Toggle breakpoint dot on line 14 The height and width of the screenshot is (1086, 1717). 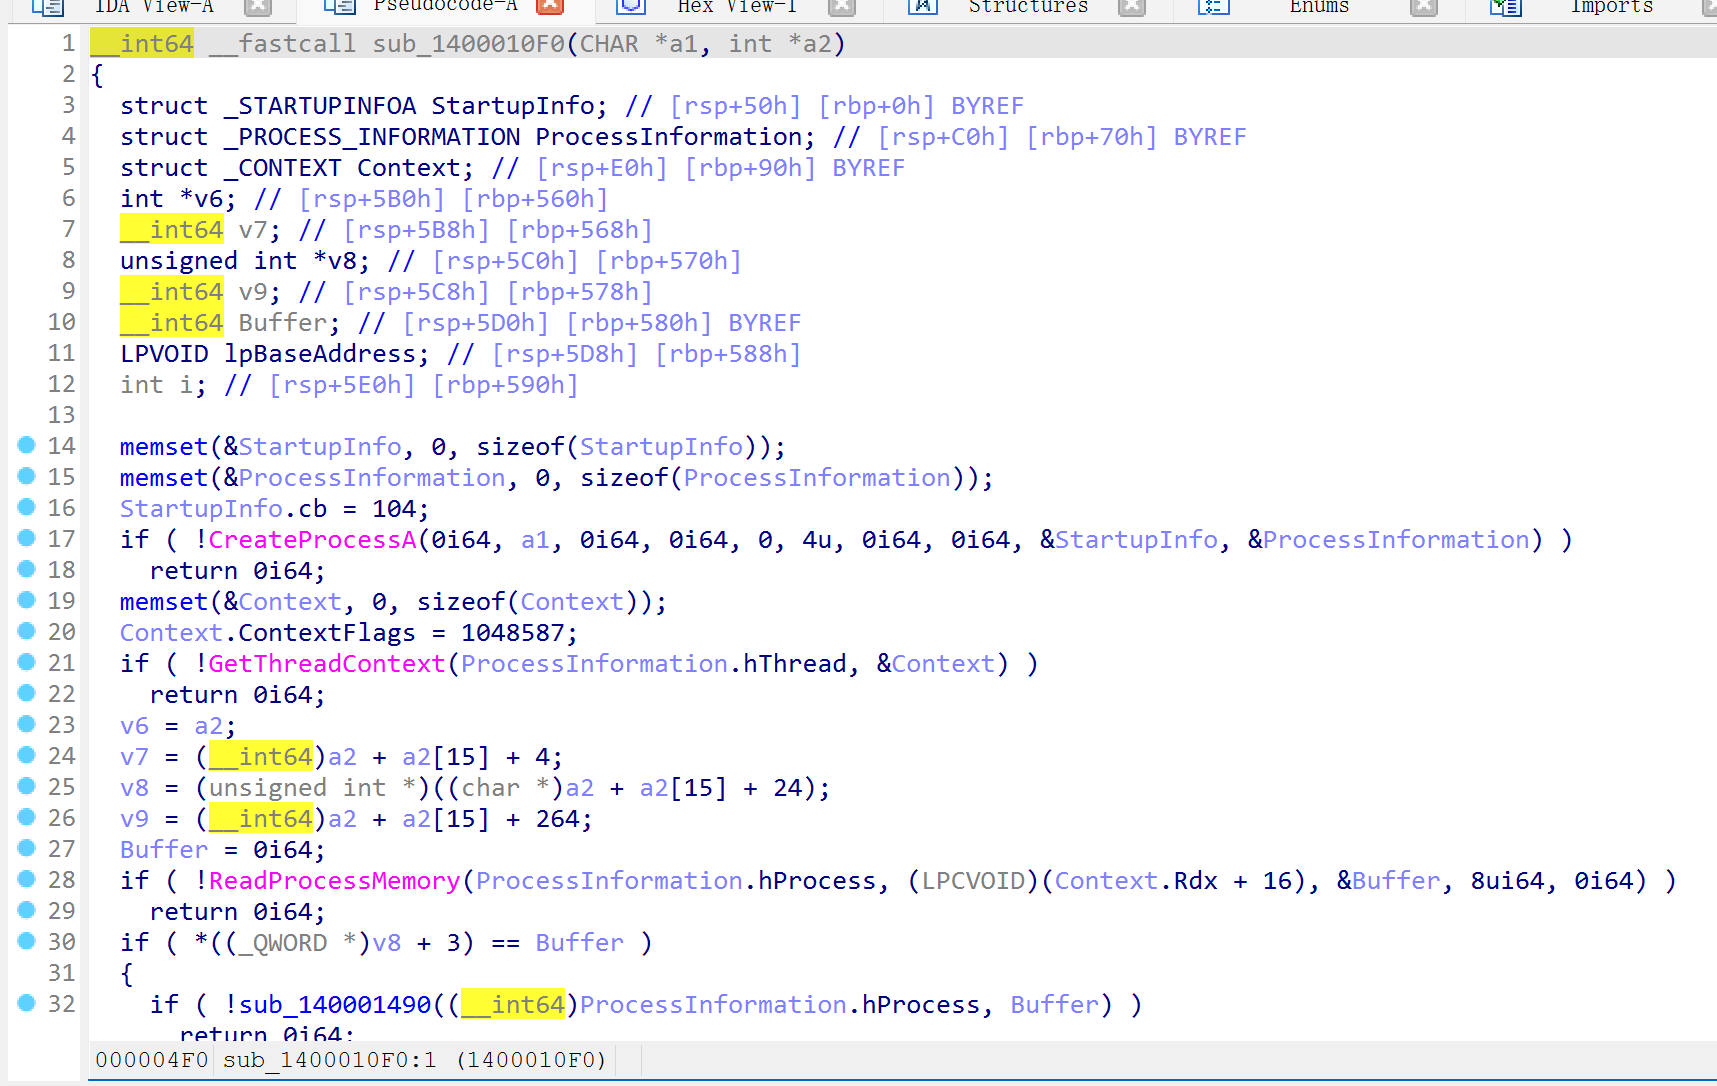click(x=27, y=445)
